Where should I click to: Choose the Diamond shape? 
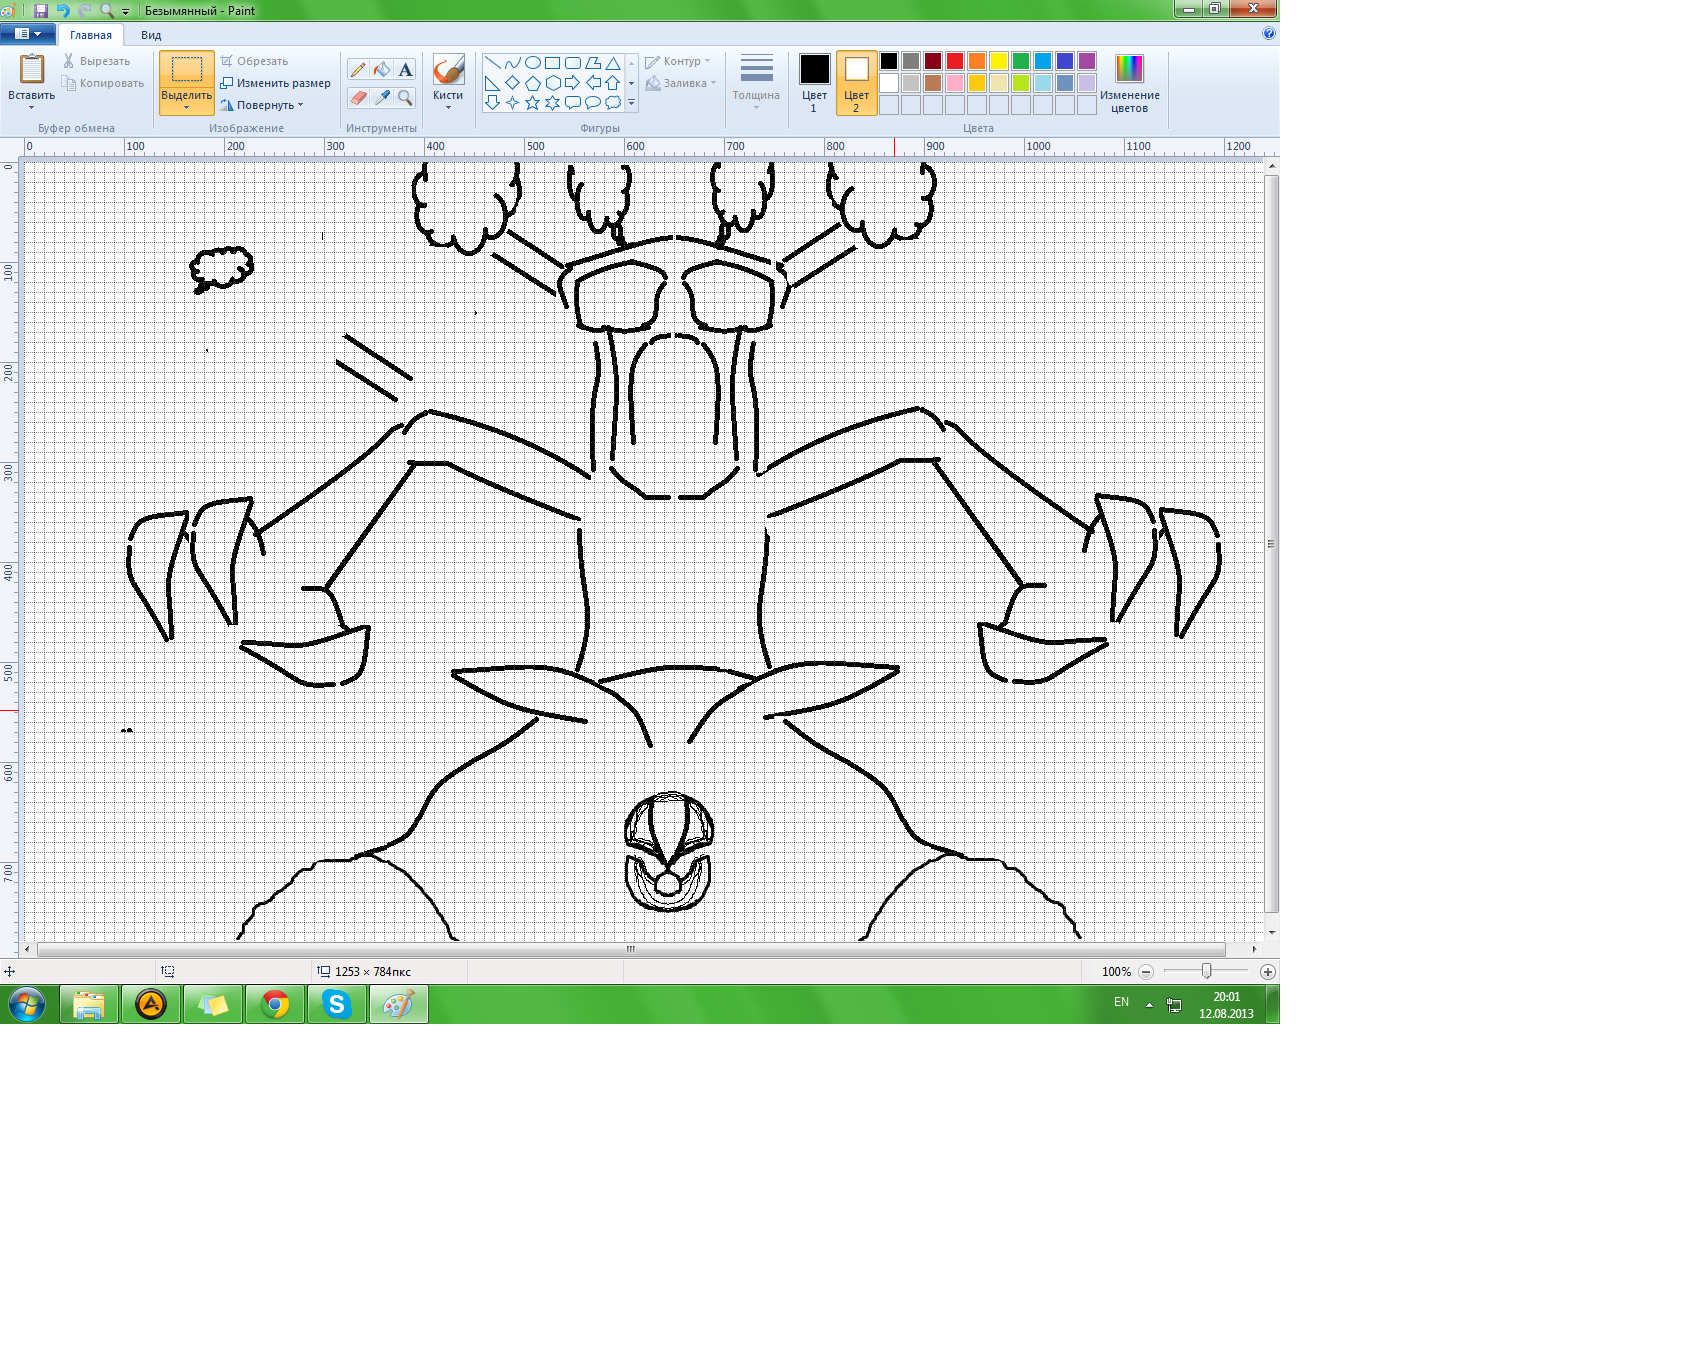(512, 83)
